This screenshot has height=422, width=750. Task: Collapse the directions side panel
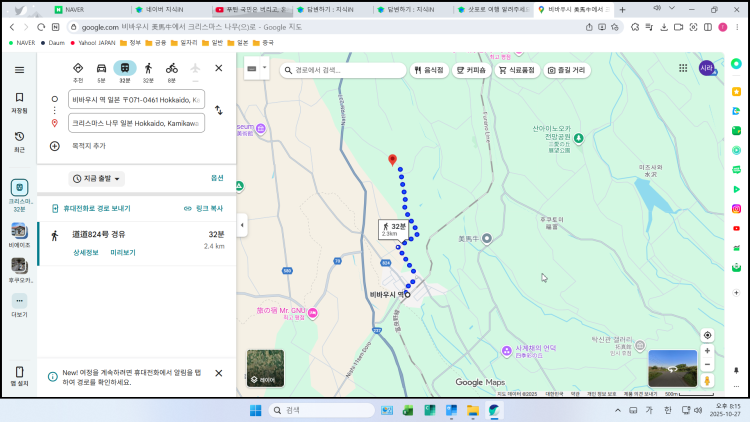[x=241, y=225]
